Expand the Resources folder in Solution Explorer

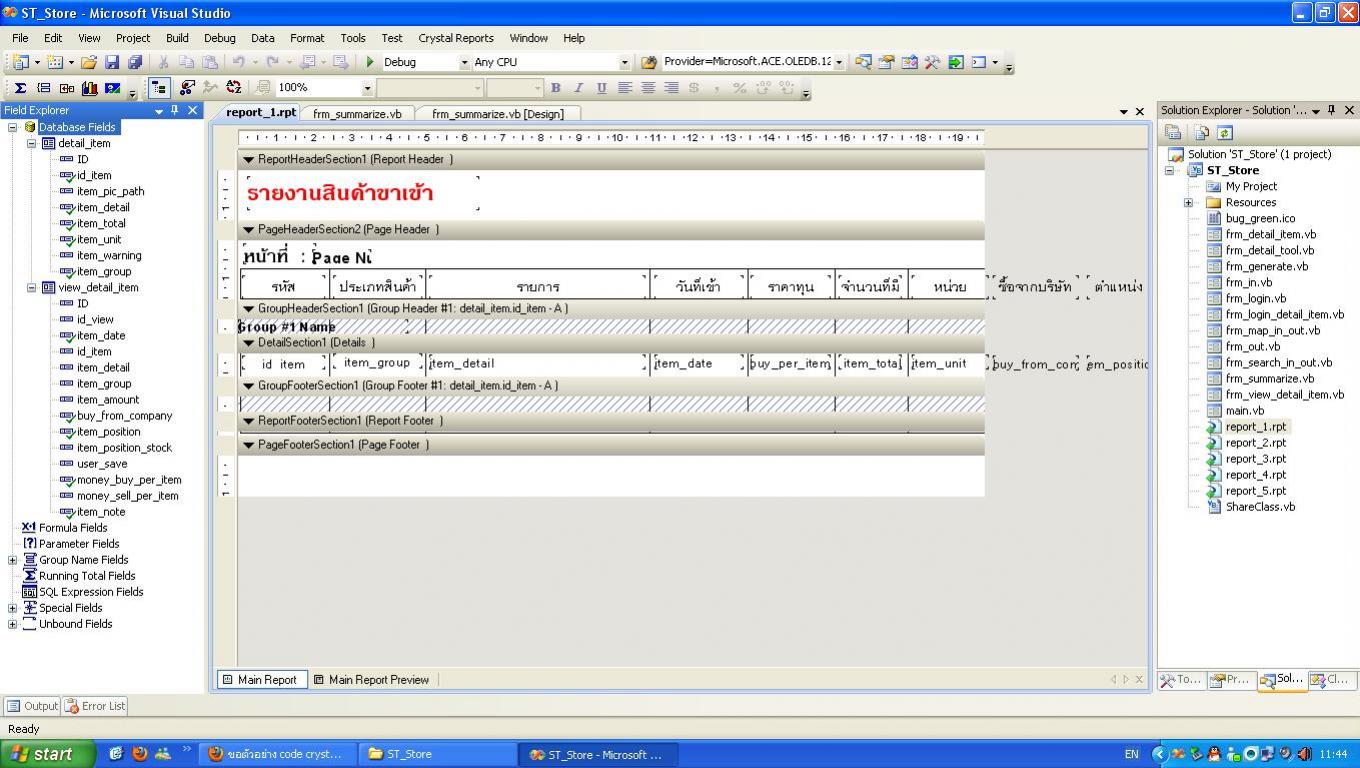pyautogui.click(x=1188, y=203)
